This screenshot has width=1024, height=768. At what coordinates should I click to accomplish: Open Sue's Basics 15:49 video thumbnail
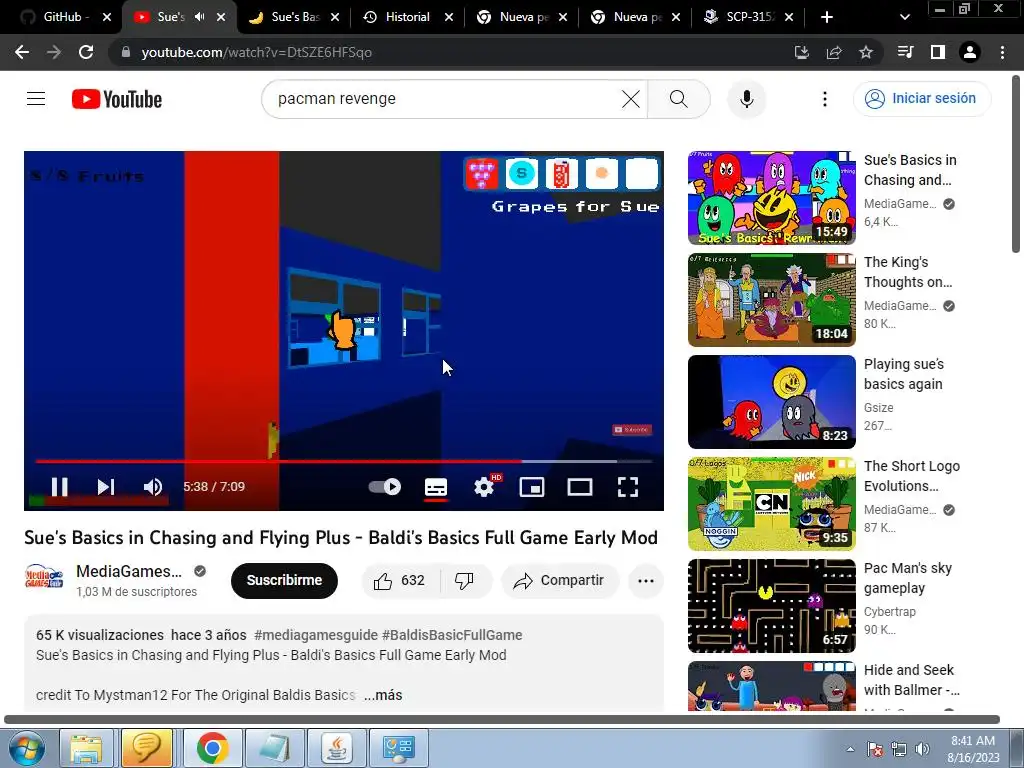[x=771, y=198]
